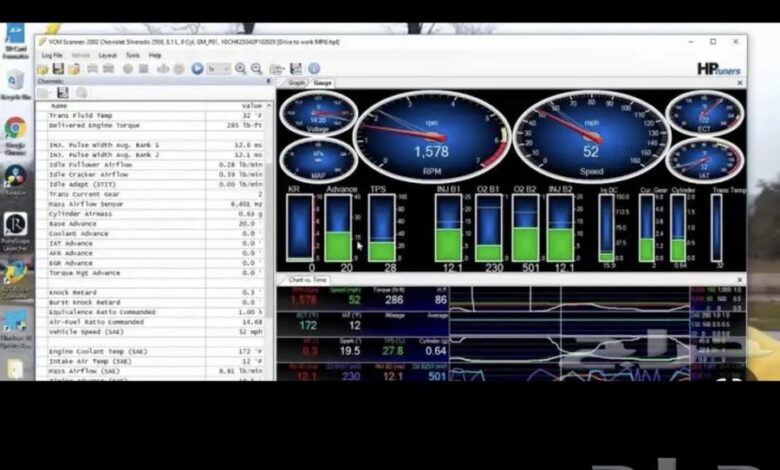This screenshot has width=780, height=470.
Task: Open the Log File menu
Action: coord(52,56)
